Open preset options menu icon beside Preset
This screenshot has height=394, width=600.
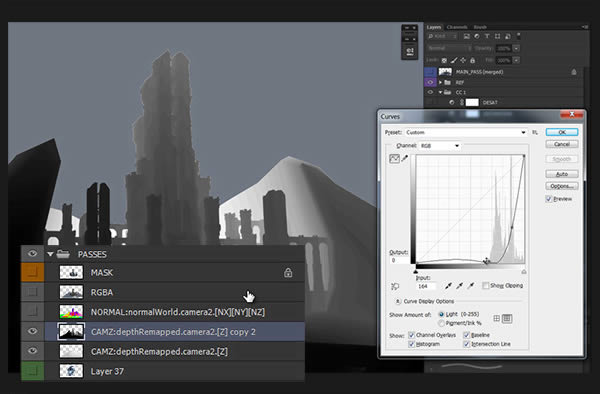[535, 132]
